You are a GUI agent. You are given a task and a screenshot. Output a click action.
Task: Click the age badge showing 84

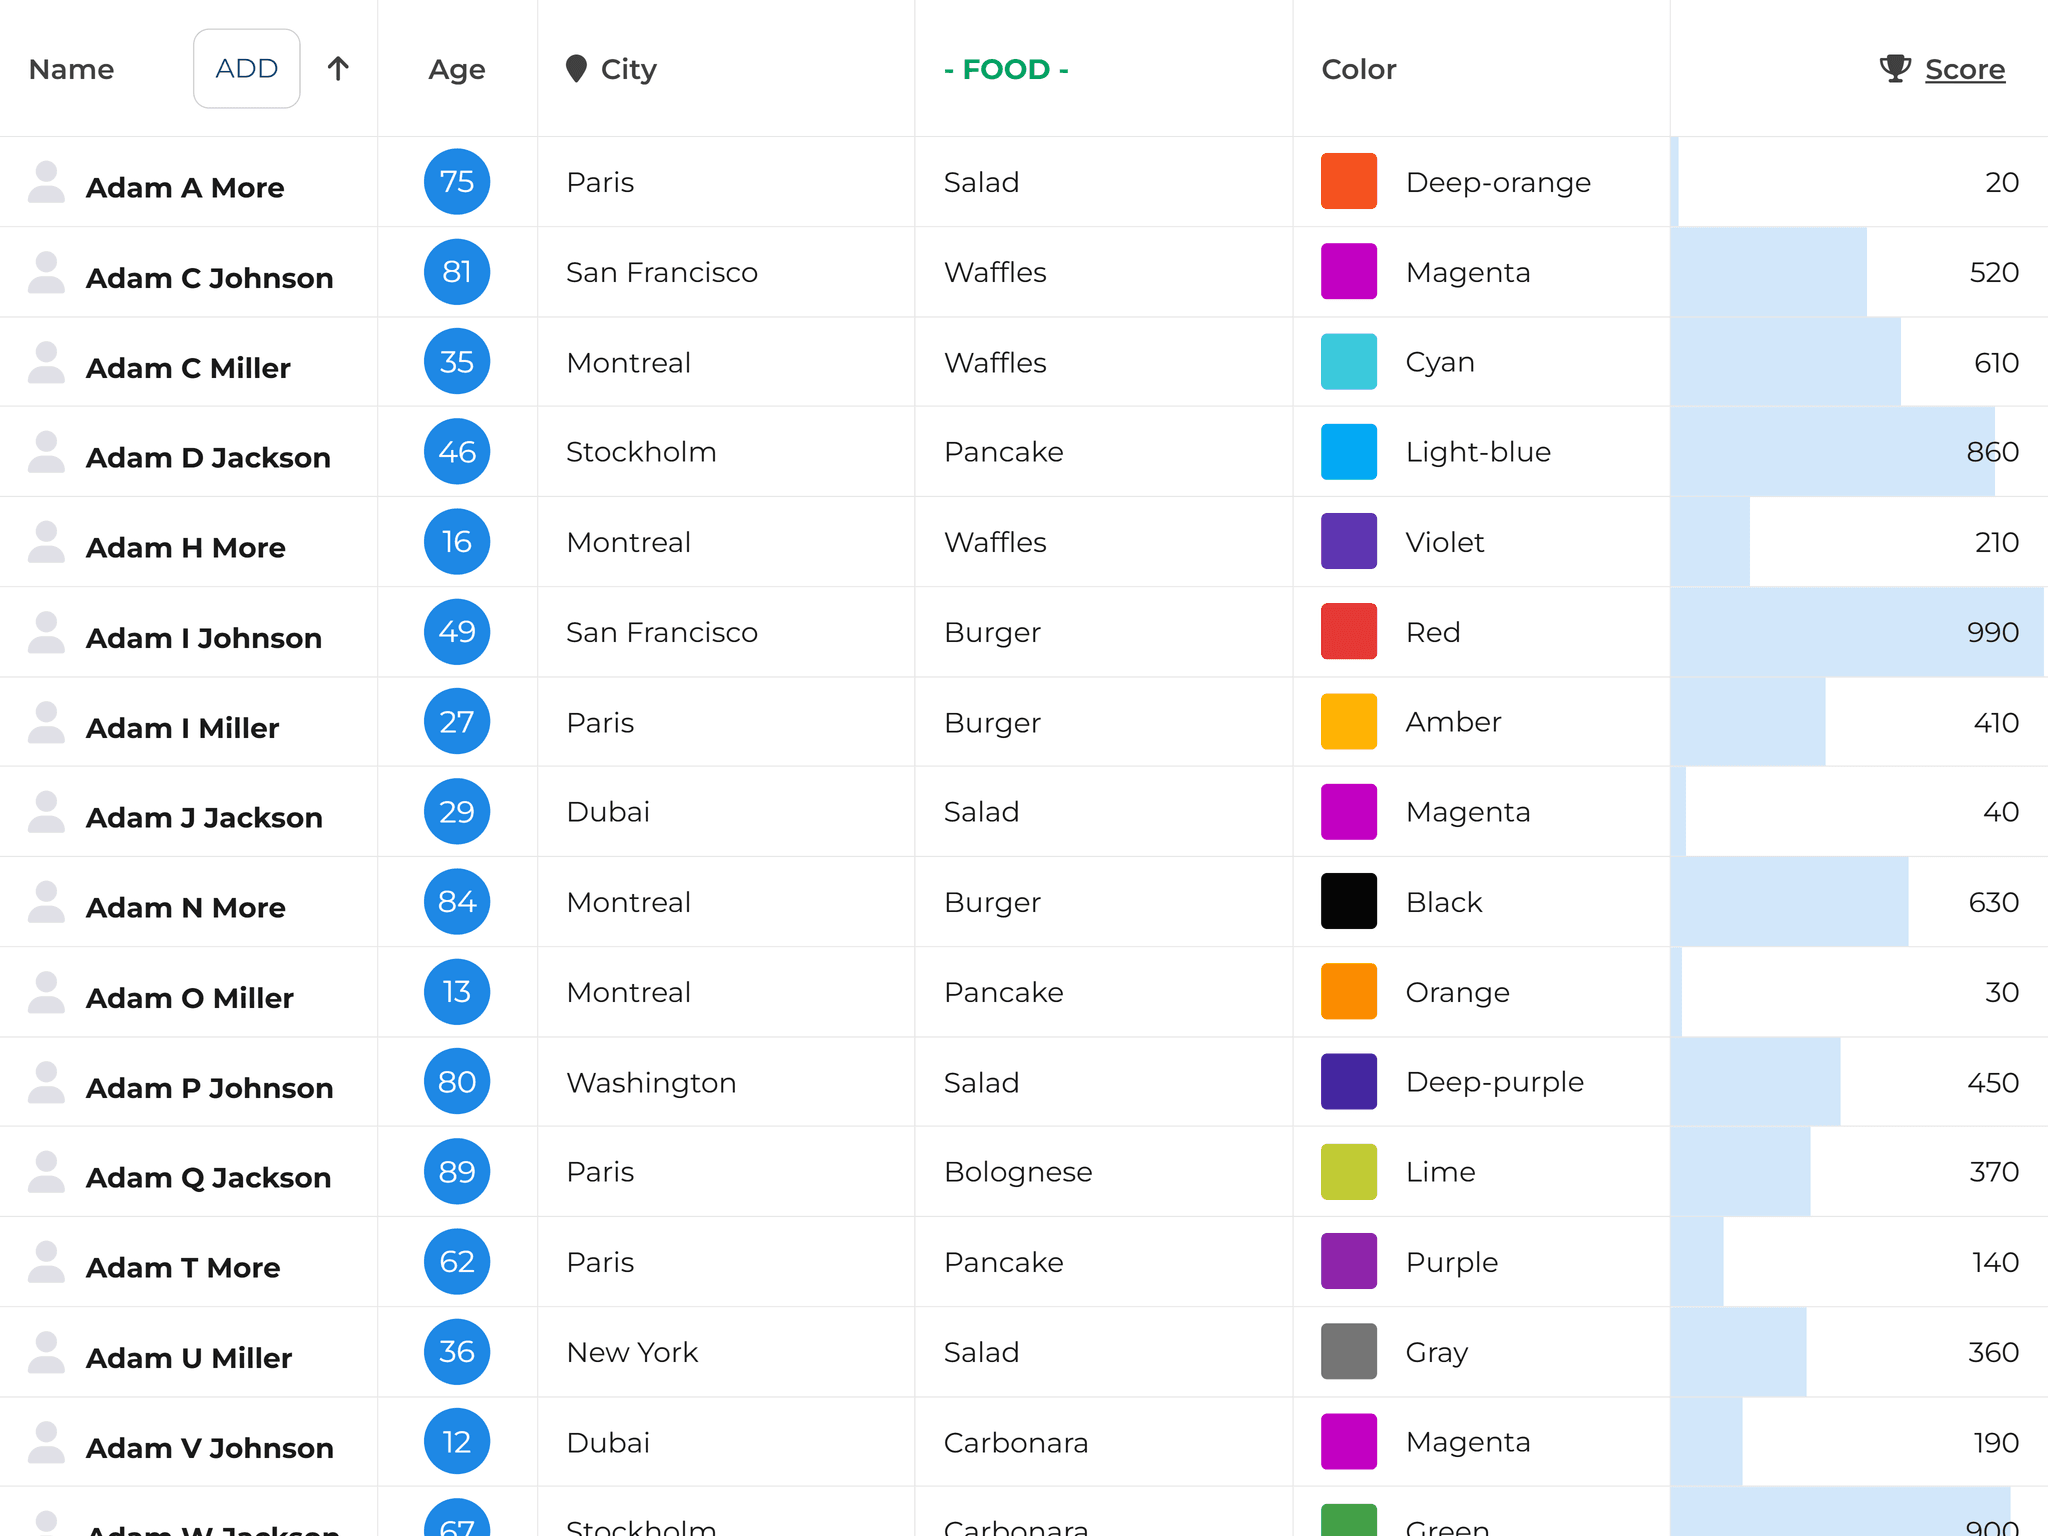(x=457, y=902)
